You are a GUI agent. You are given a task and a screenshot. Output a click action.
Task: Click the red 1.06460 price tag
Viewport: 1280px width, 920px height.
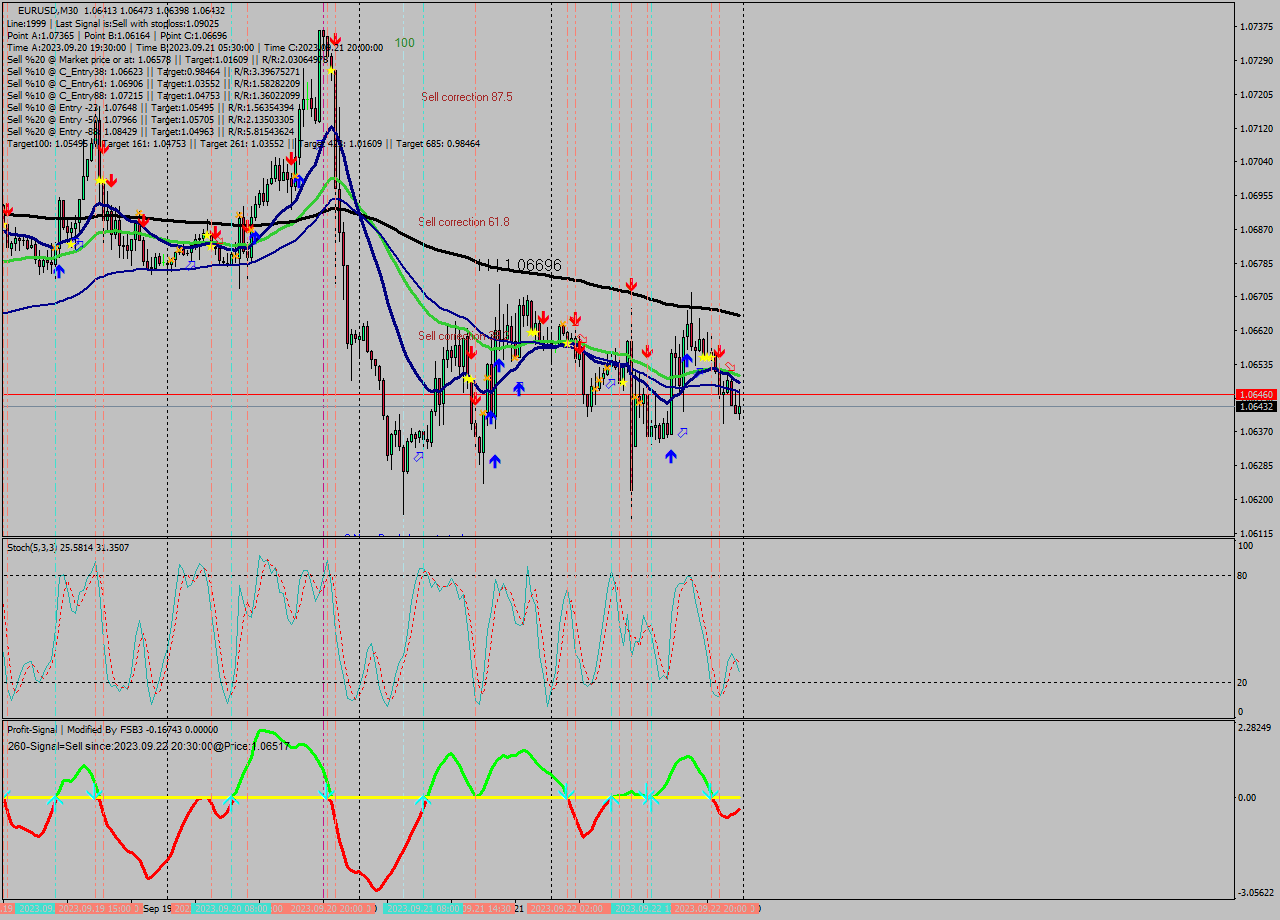[x=1256, y=395]
